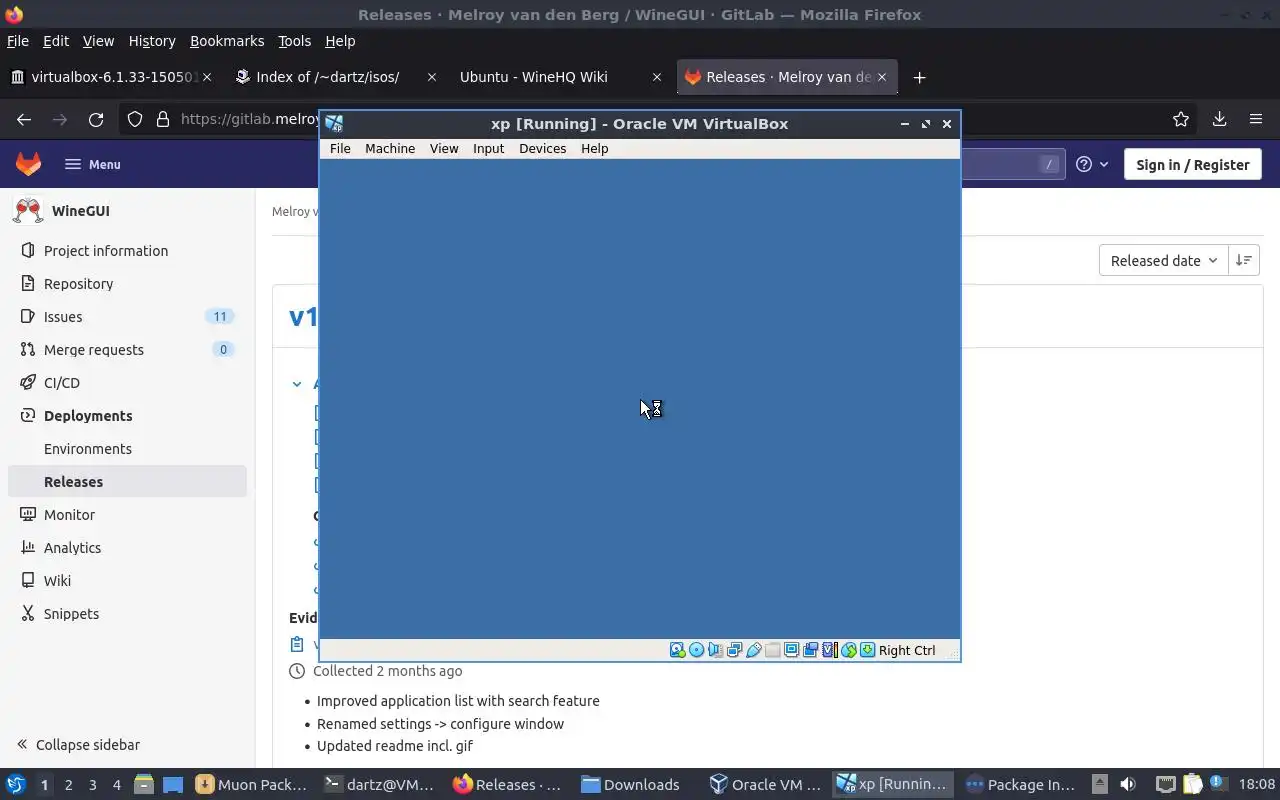Click the Firefox Back arrow button
This screenshot has width=1280, height=800.
coord(24,119)
